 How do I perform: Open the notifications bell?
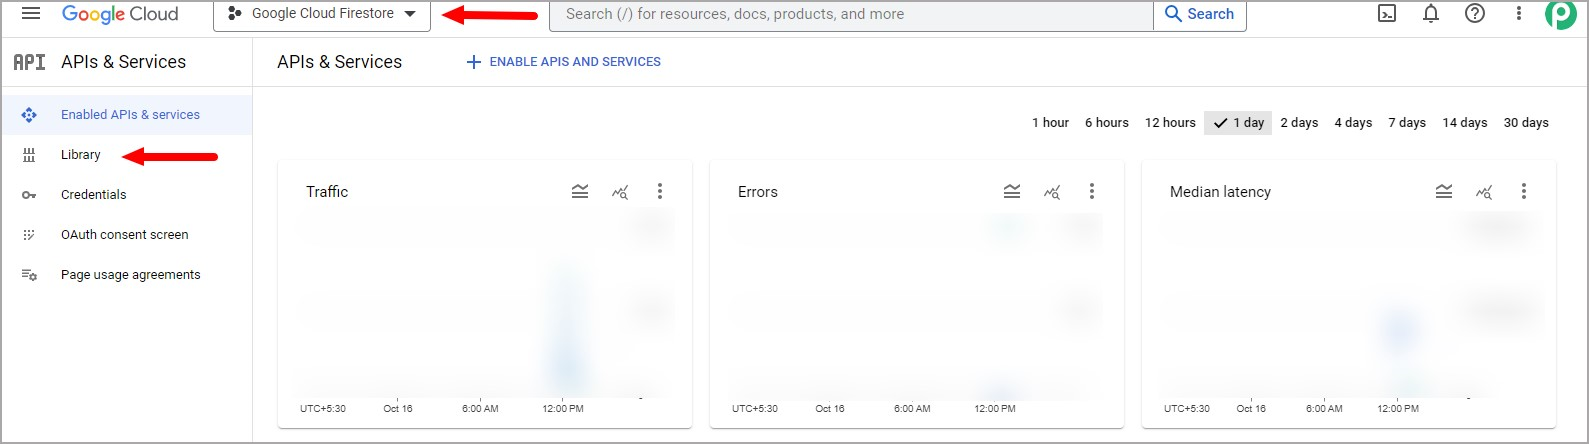point(1431,14)
